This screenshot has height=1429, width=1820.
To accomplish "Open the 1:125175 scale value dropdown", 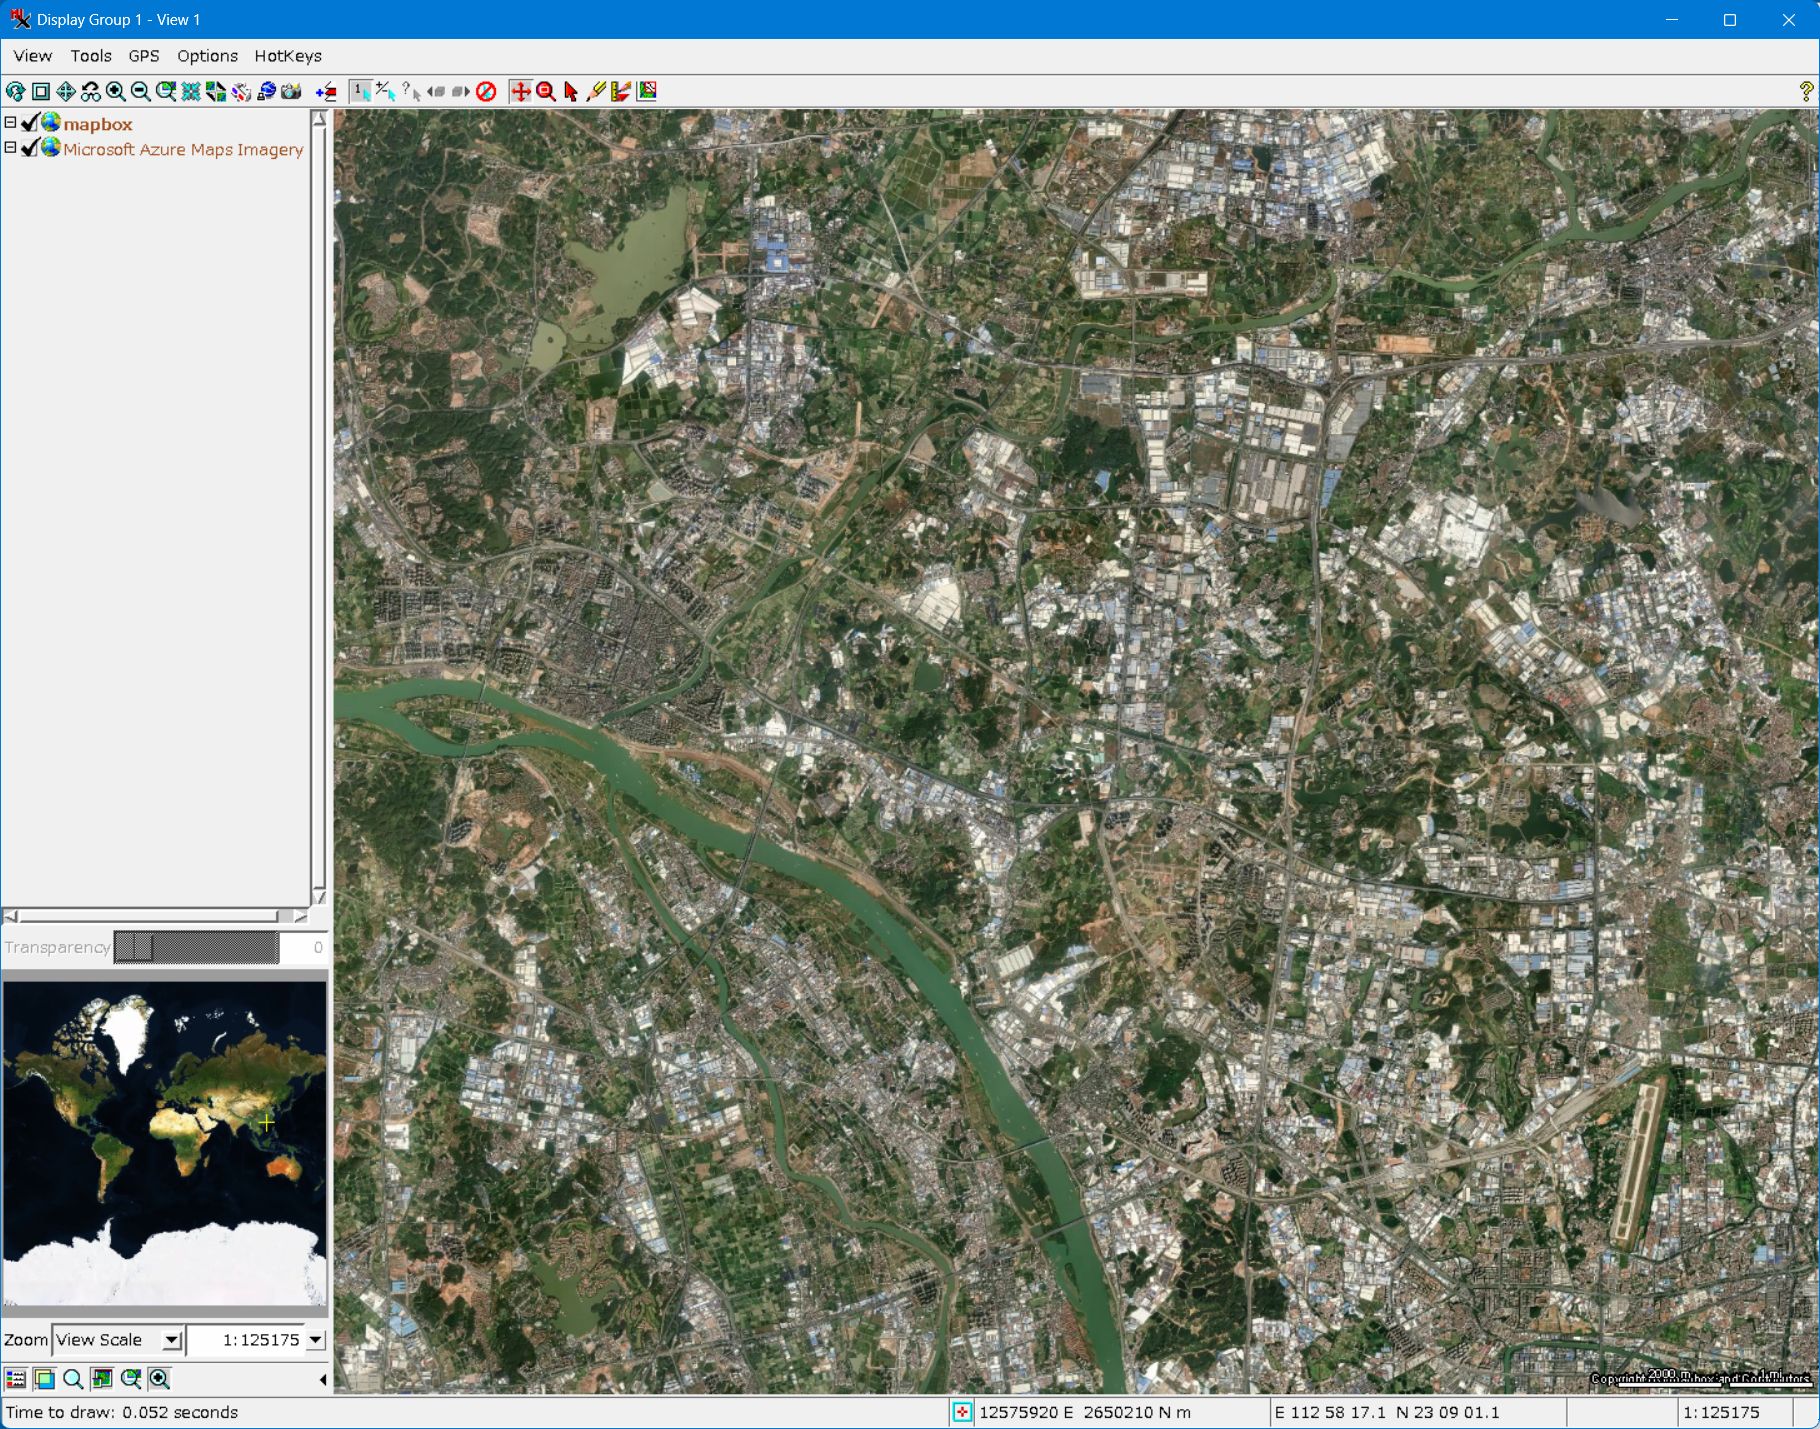I will pos(316,1340).
